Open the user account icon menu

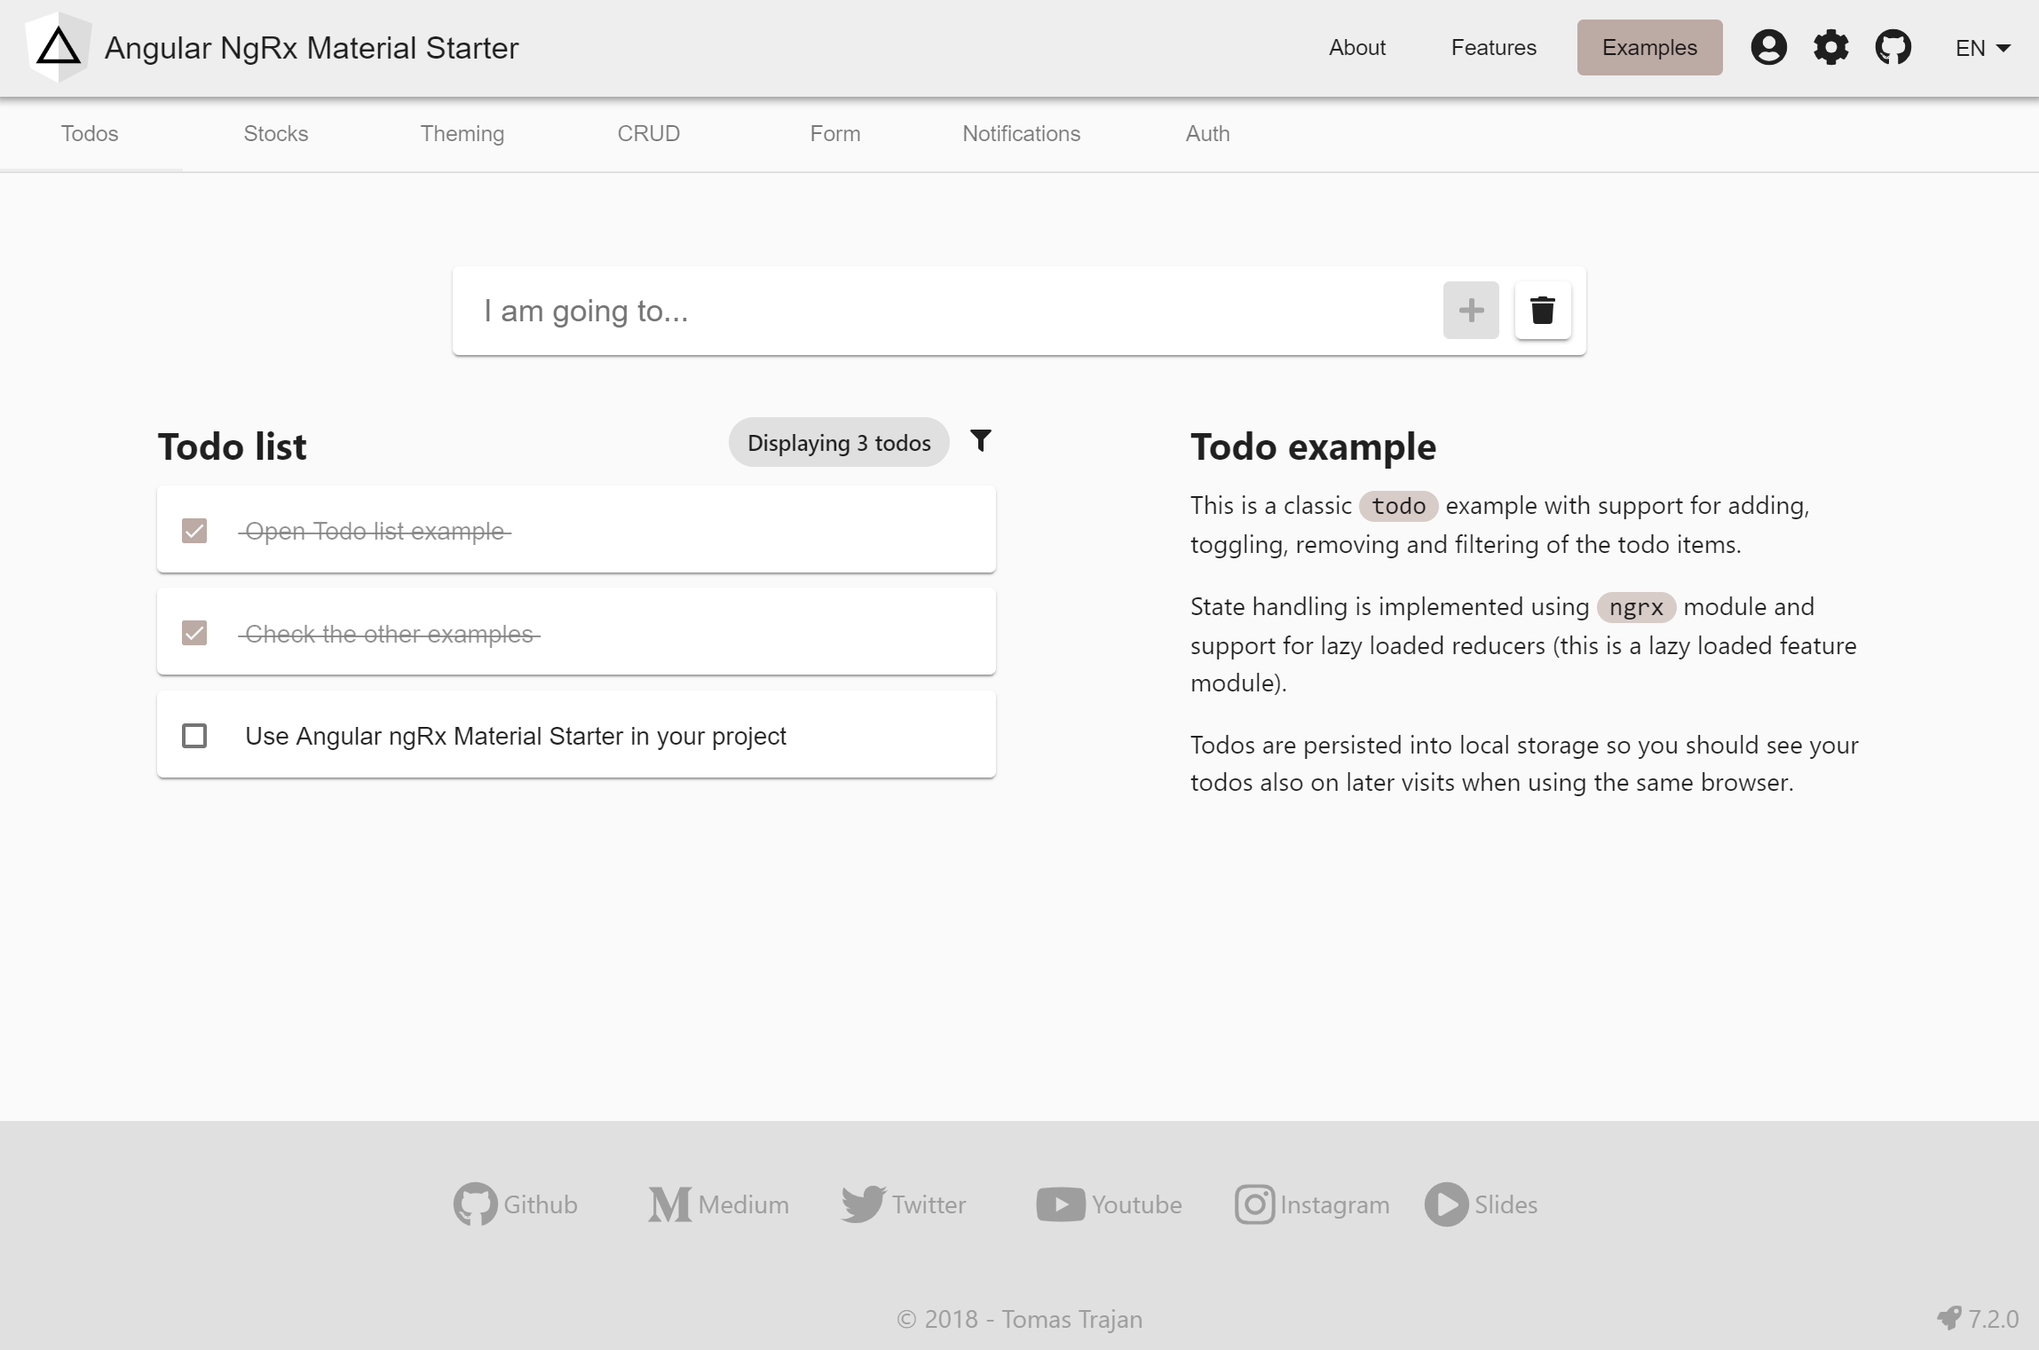tap(1768, 47)
